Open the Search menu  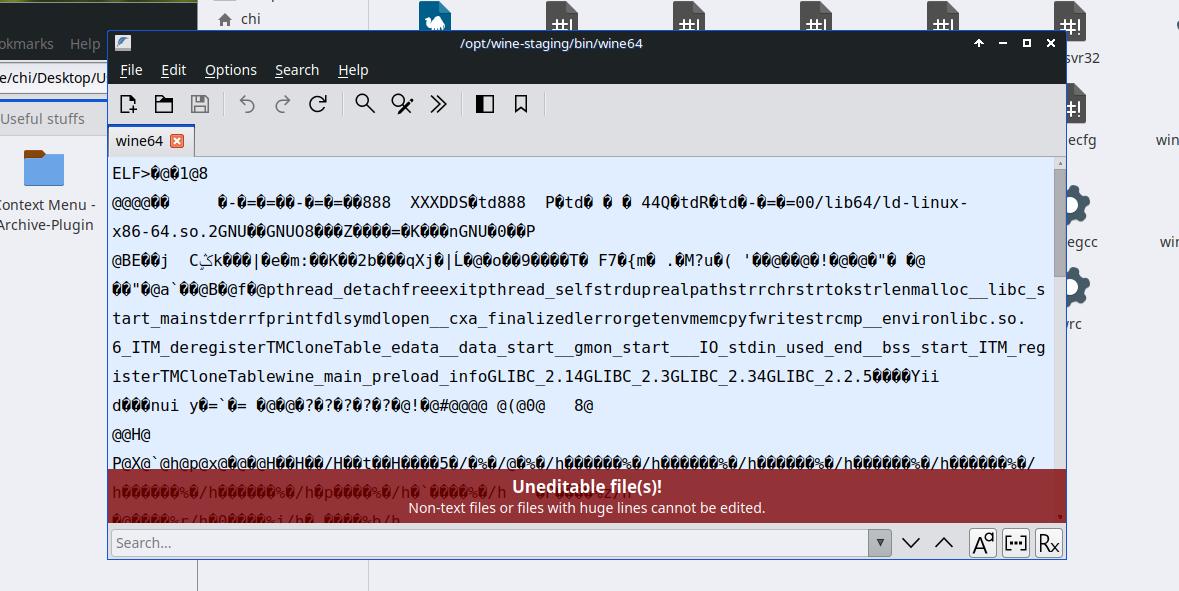click(297, 70)
